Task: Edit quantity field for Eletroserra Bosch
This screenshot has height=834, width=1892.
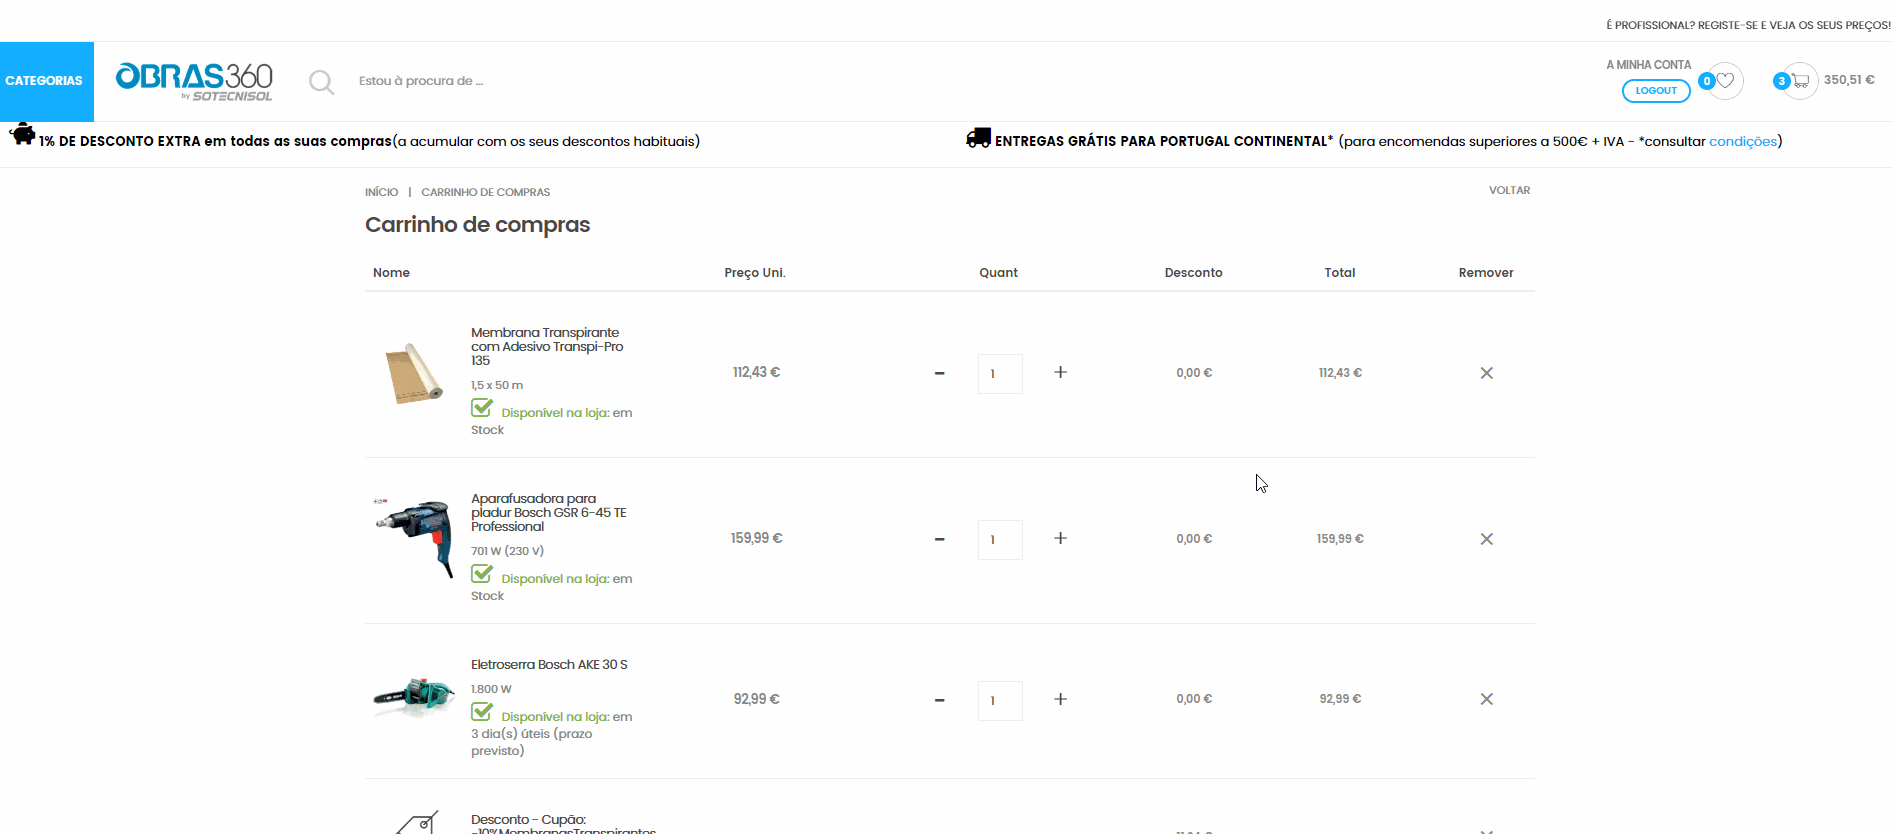Action: [x=1000, y=701]
